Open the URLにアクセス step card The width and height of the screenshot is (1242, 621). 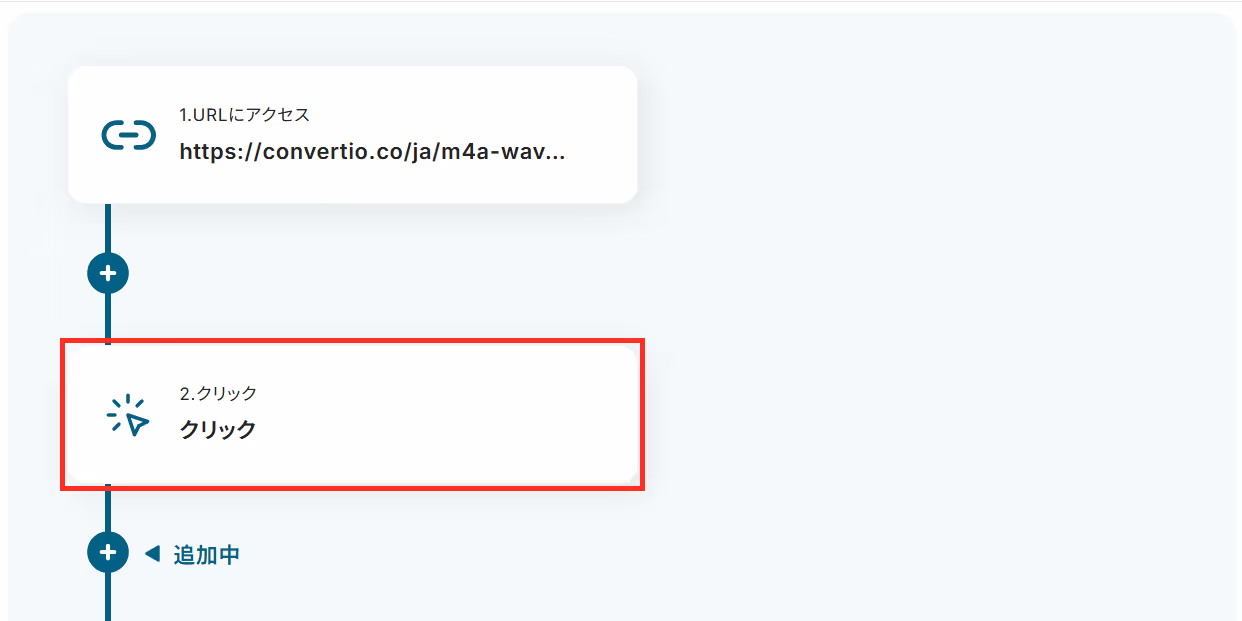click(x=352, y=134)
